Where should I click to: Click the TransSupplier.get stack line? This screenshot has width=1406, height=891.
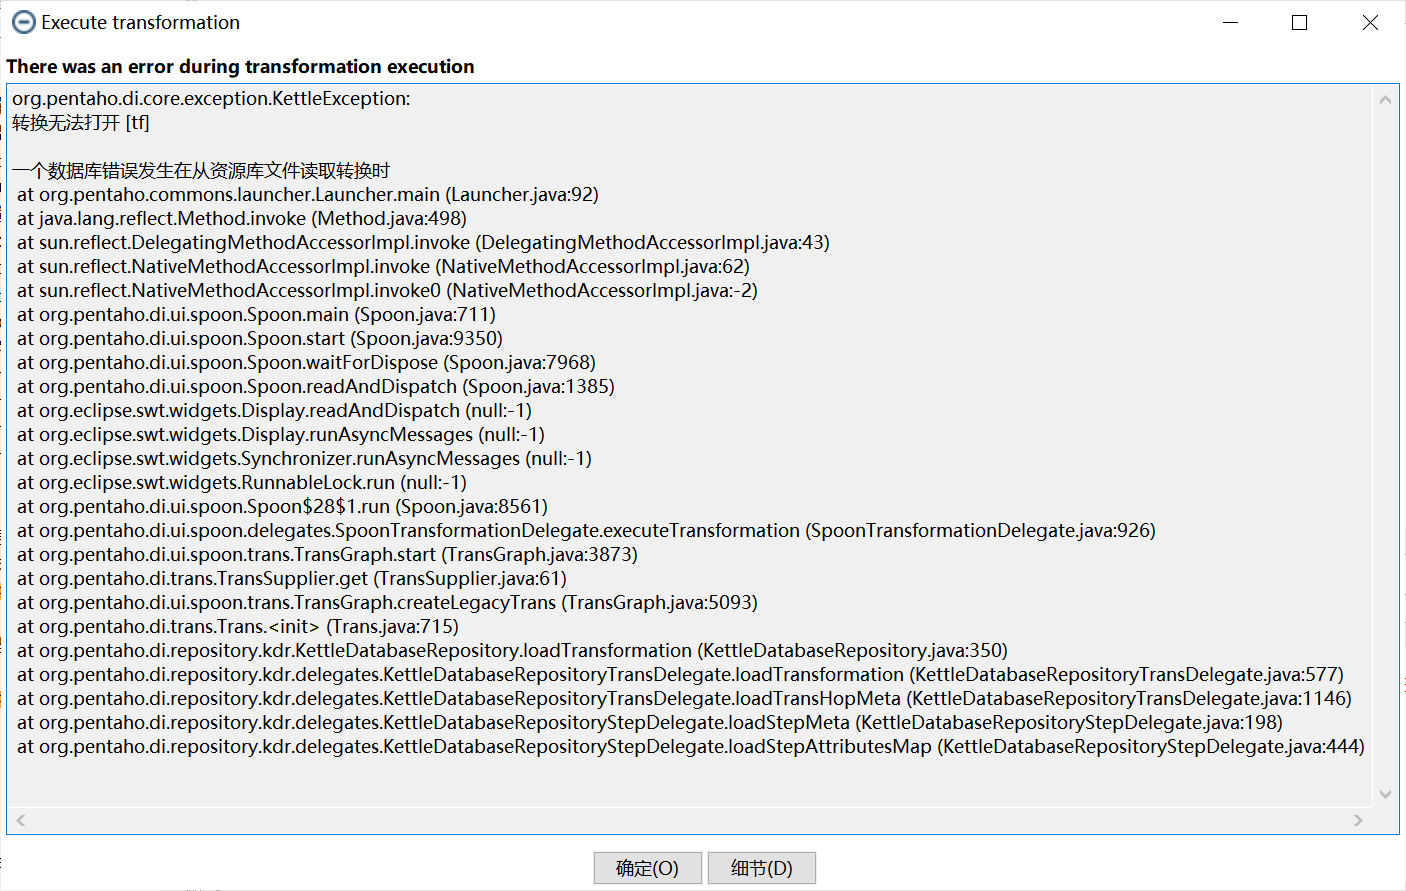(292, 579)
